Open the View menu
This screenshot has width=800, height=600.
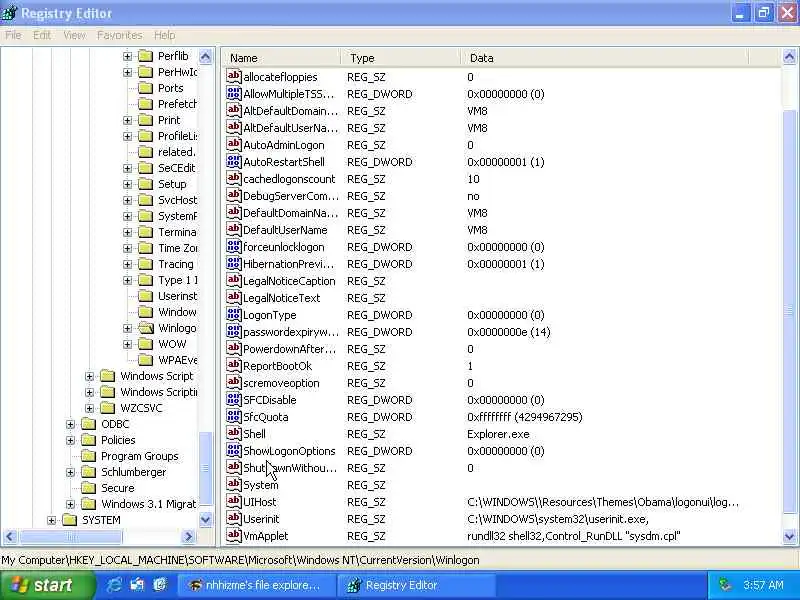[74, 35]
